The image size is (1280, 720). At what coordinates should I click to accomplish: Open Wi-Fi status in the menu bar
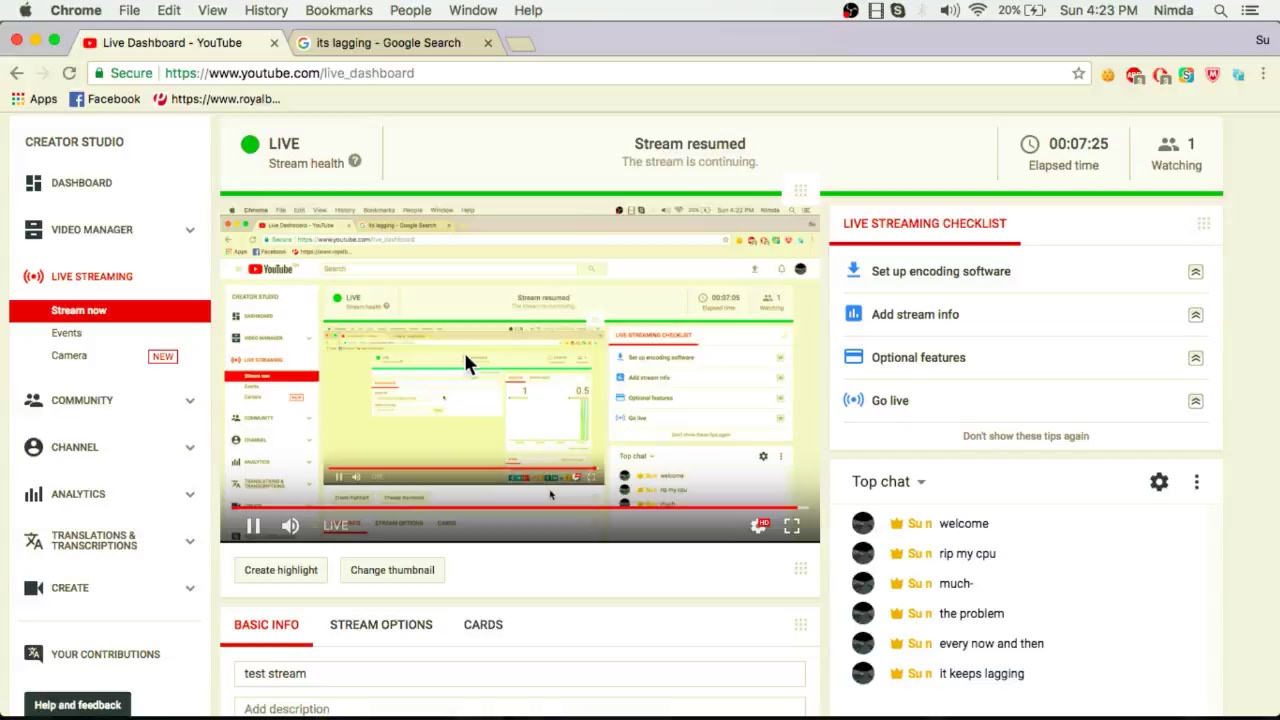click(977, 10)
